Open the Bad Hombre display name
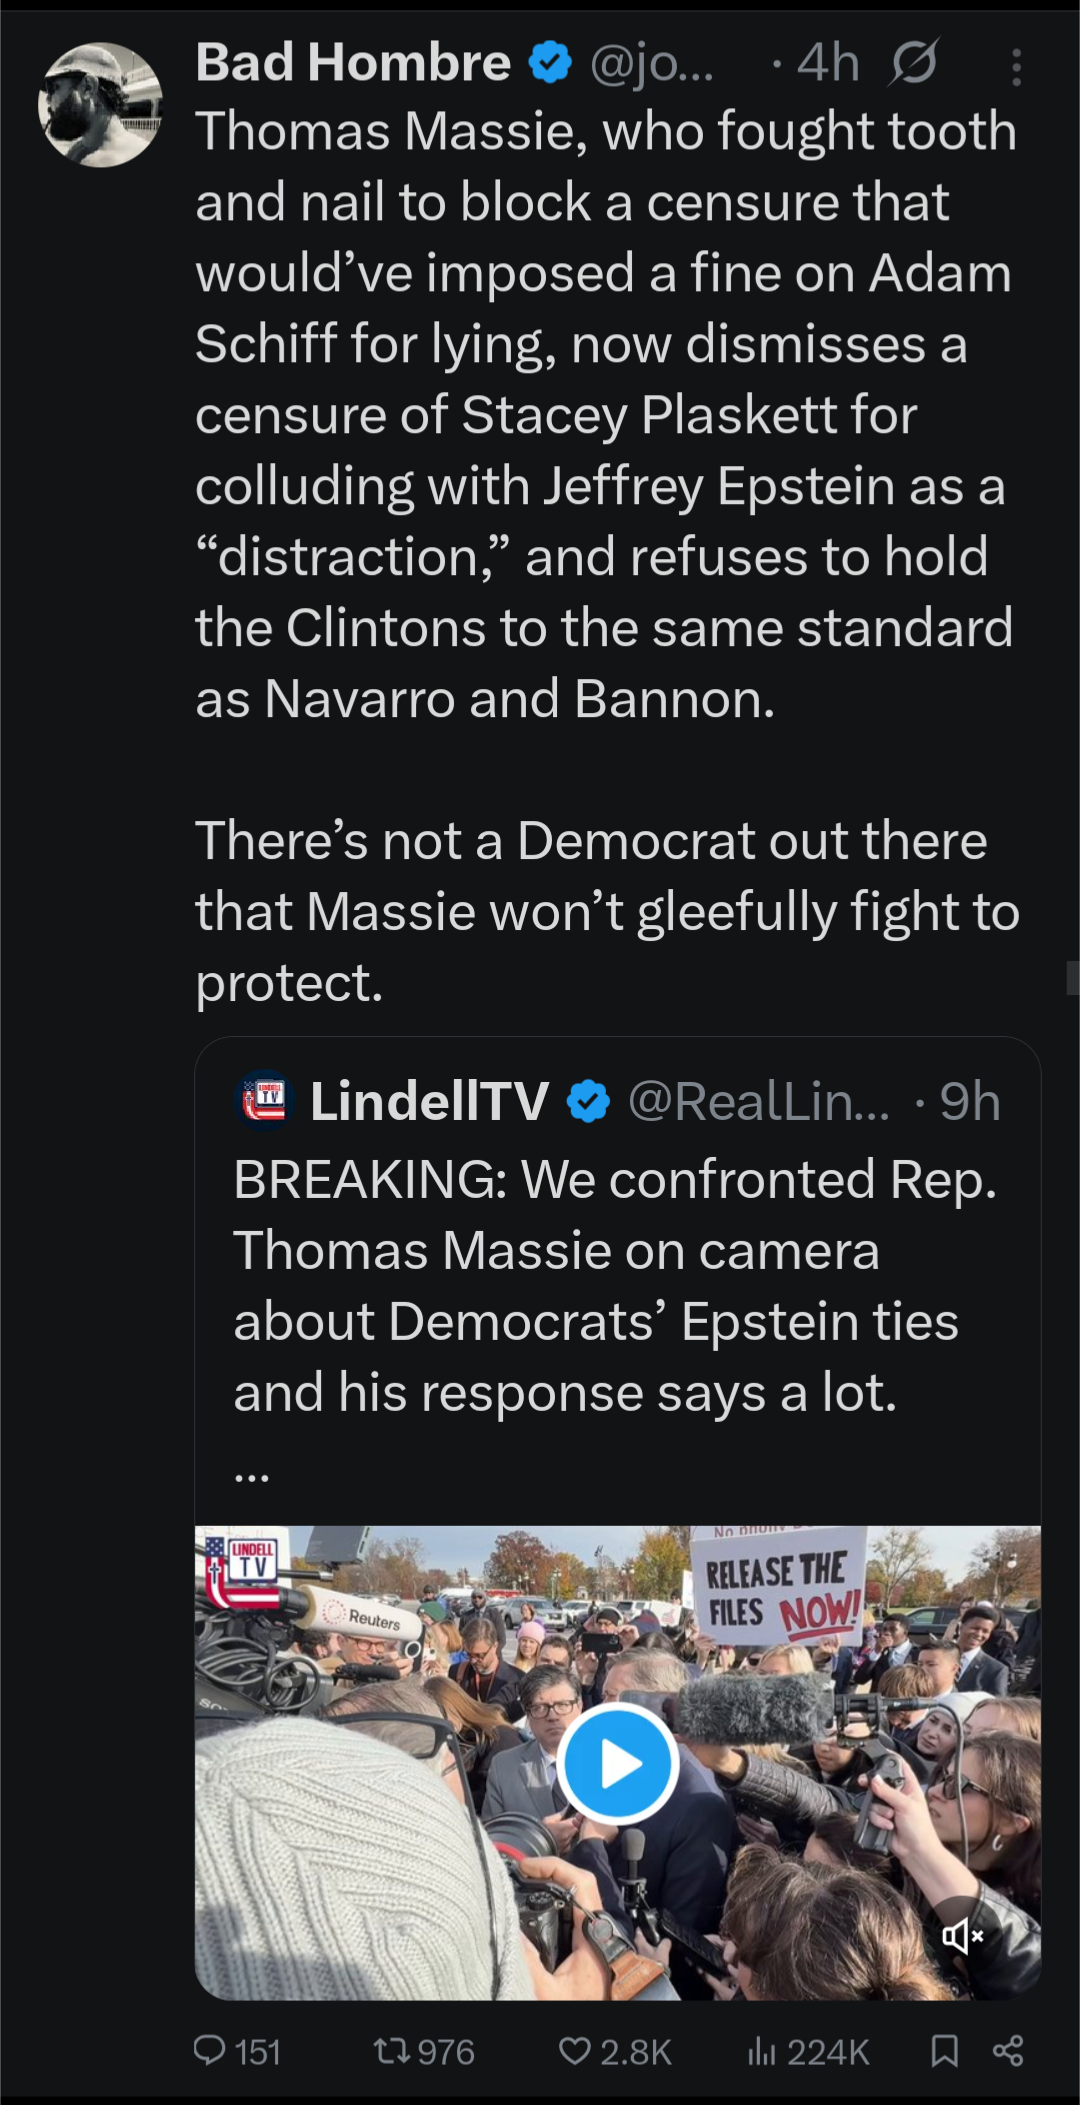This screenshot has height=2105, width=1080. [x=353, y=63]
